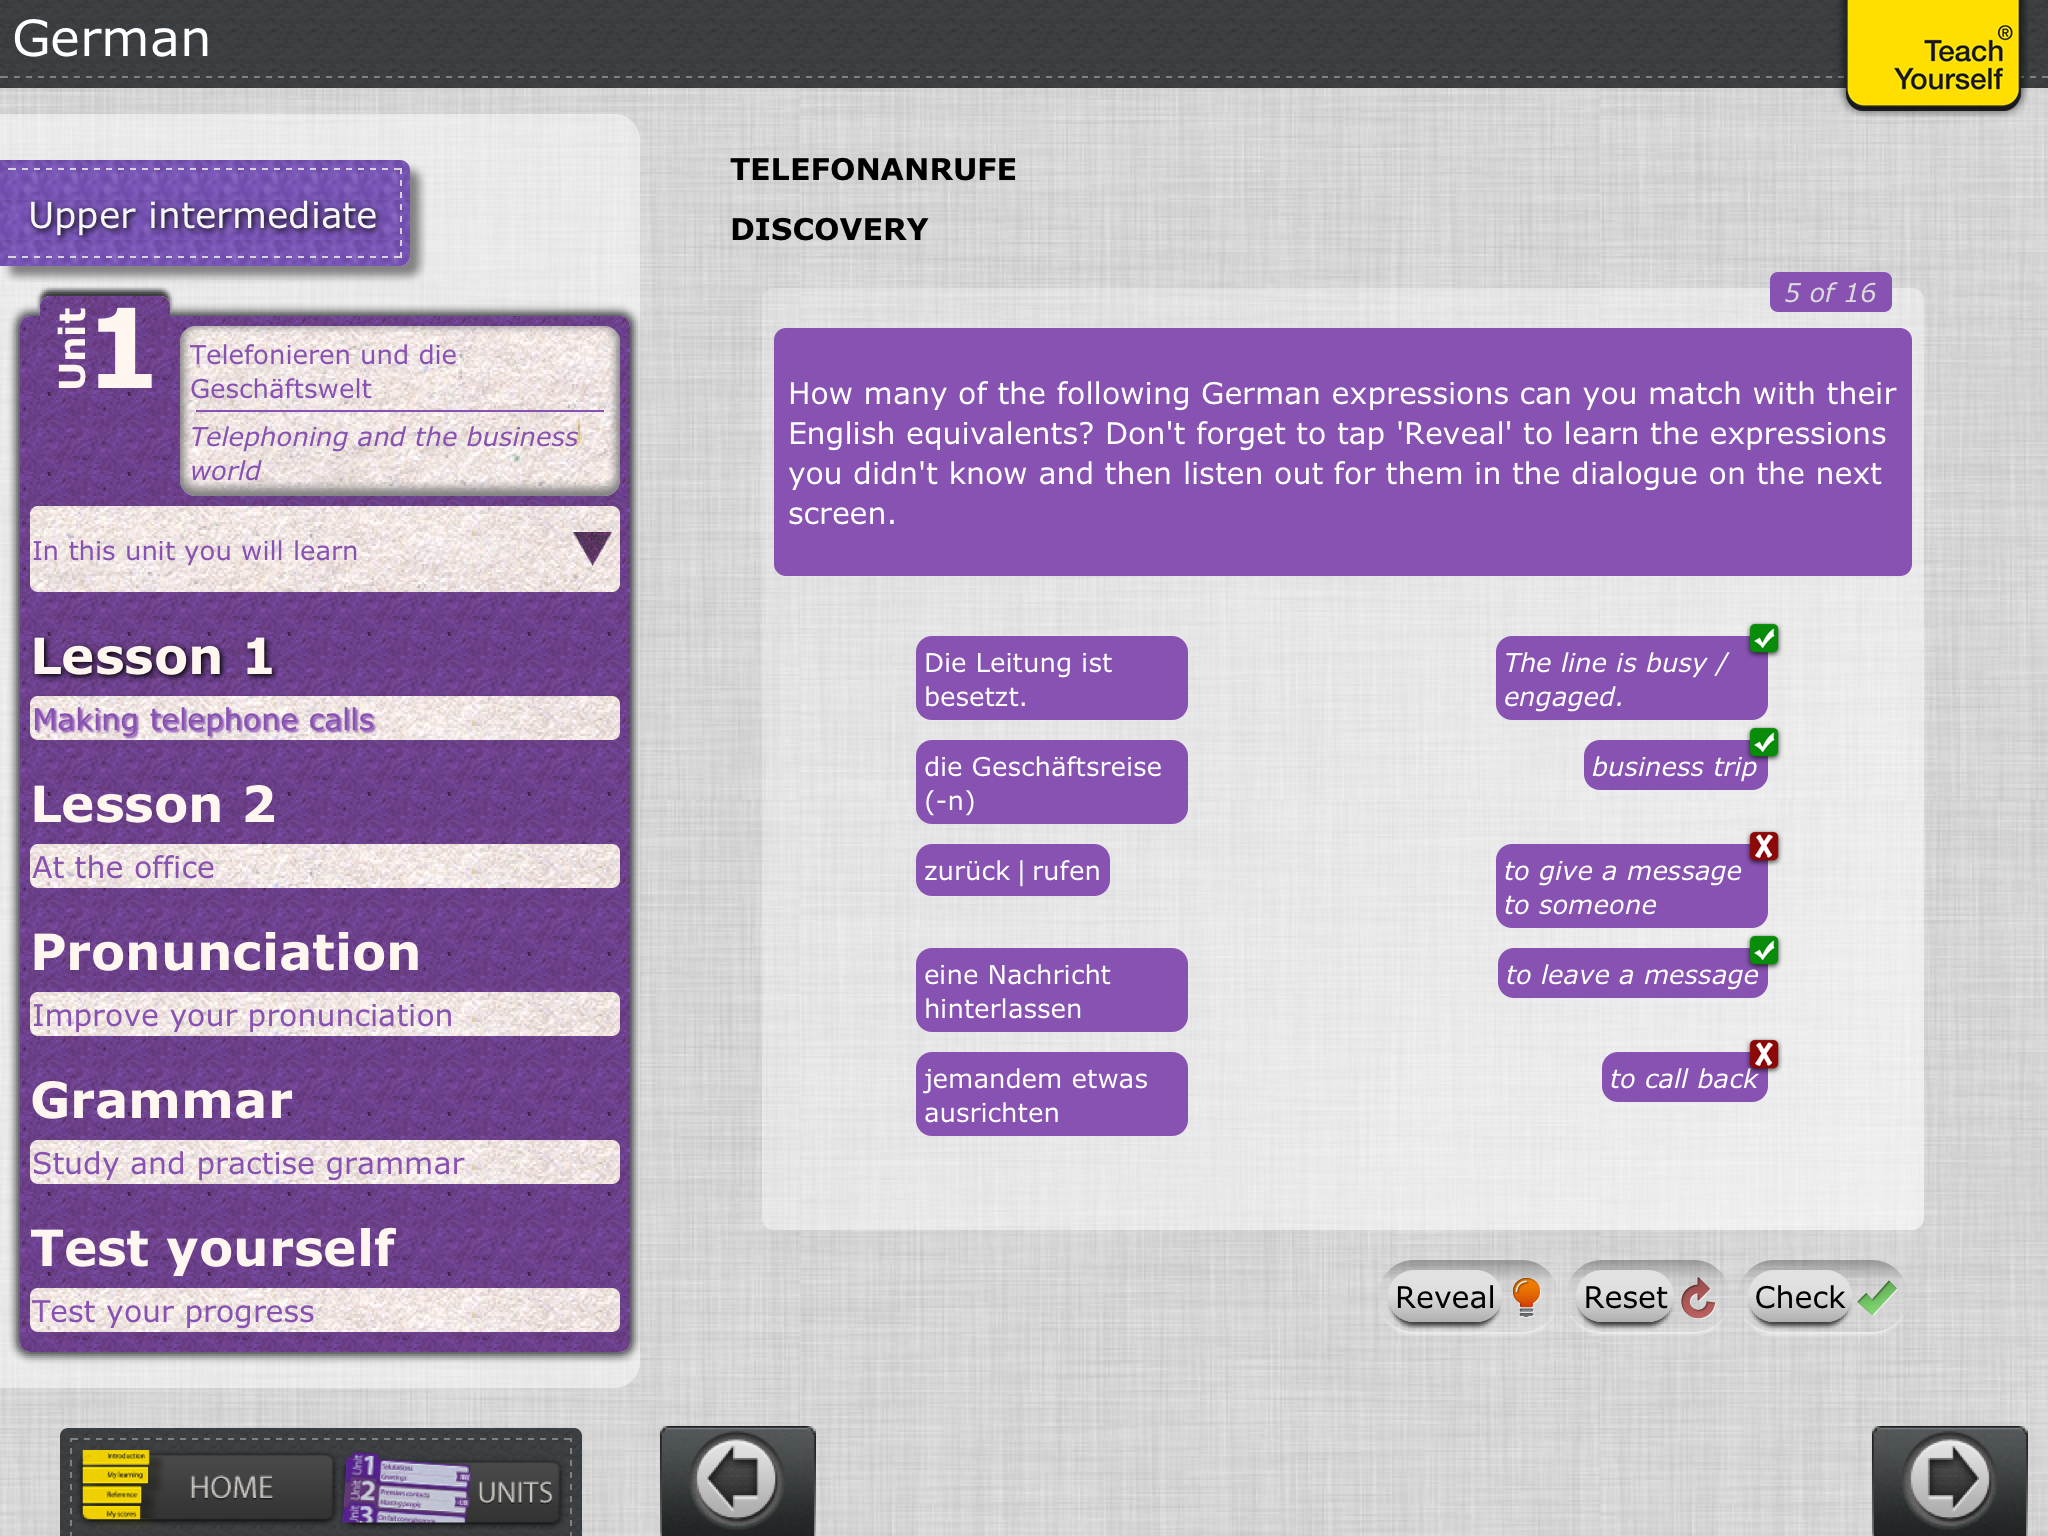The width and height of the screenshot is (2048, 1536).
Task: Click the Reset red arrow icon
Action: 1697,1298
